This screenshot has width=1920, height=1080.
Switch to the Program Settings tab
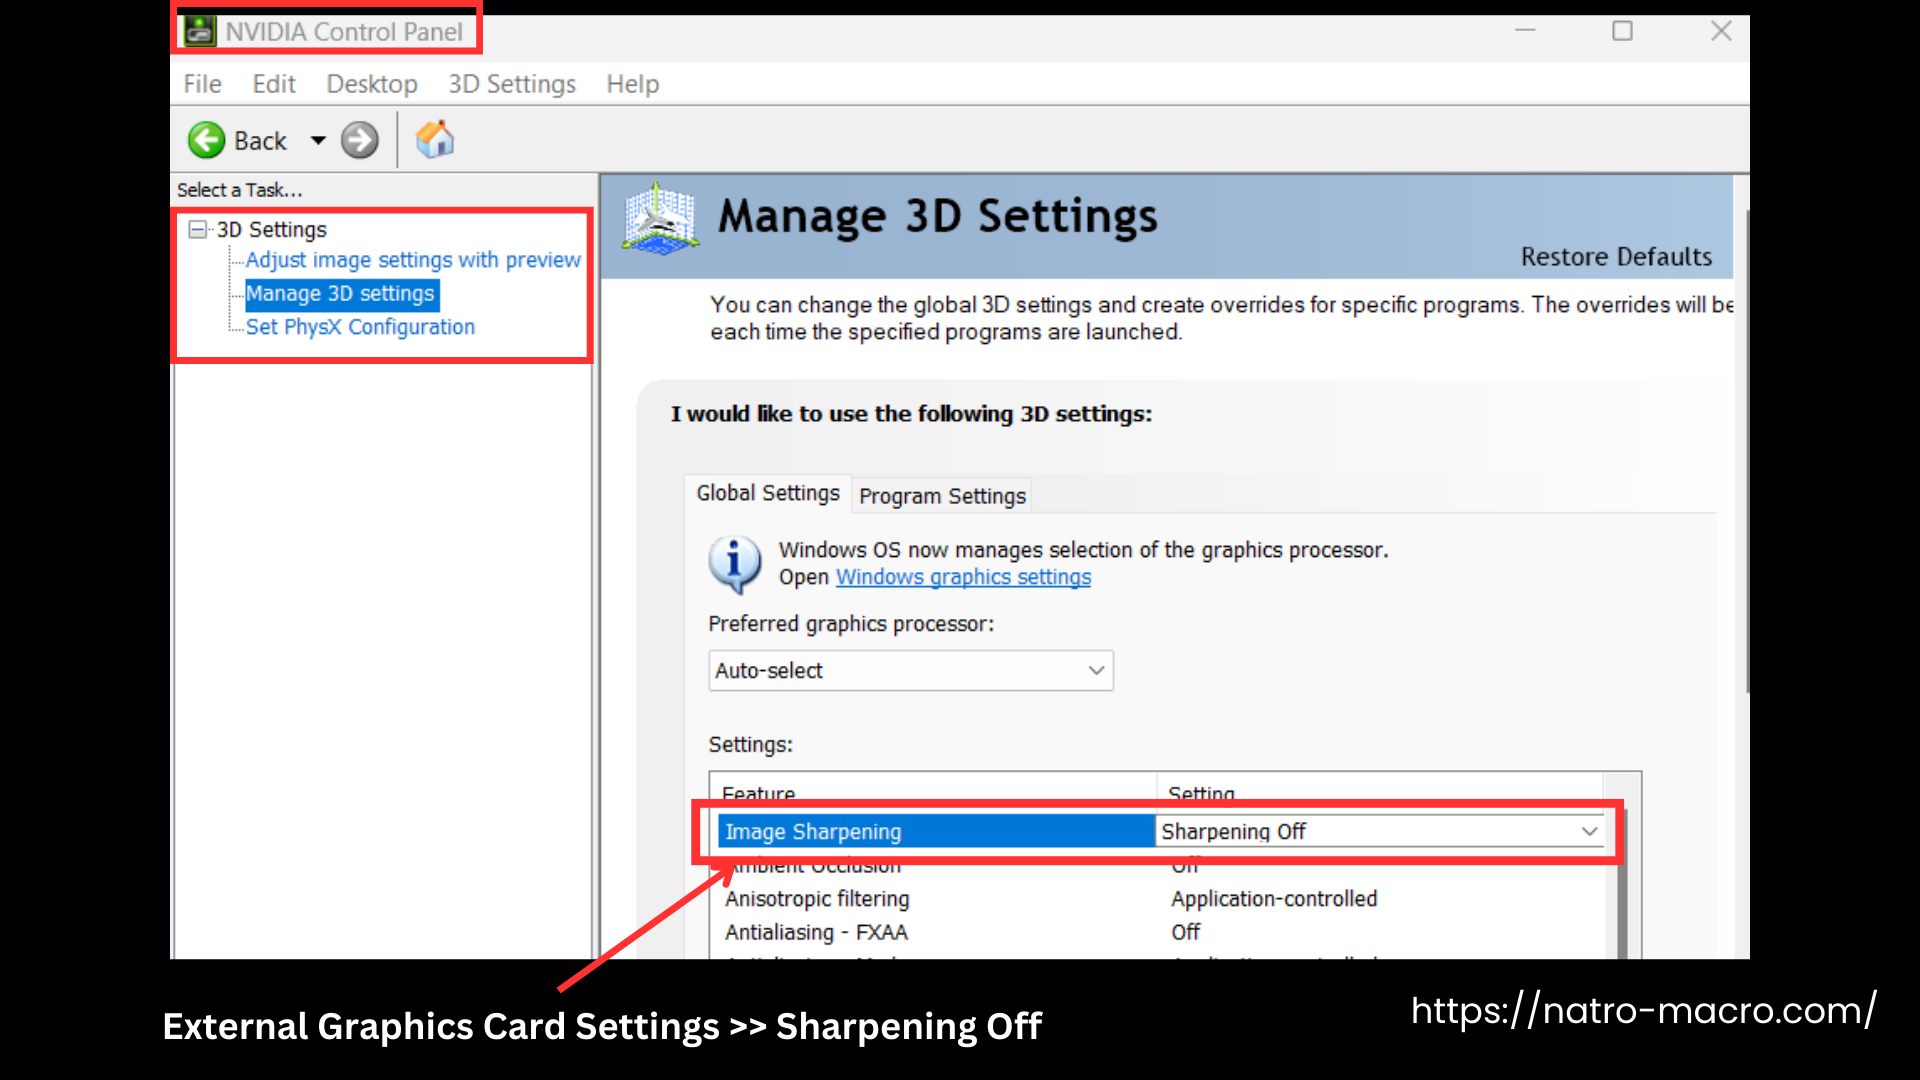tap(941, 495)
